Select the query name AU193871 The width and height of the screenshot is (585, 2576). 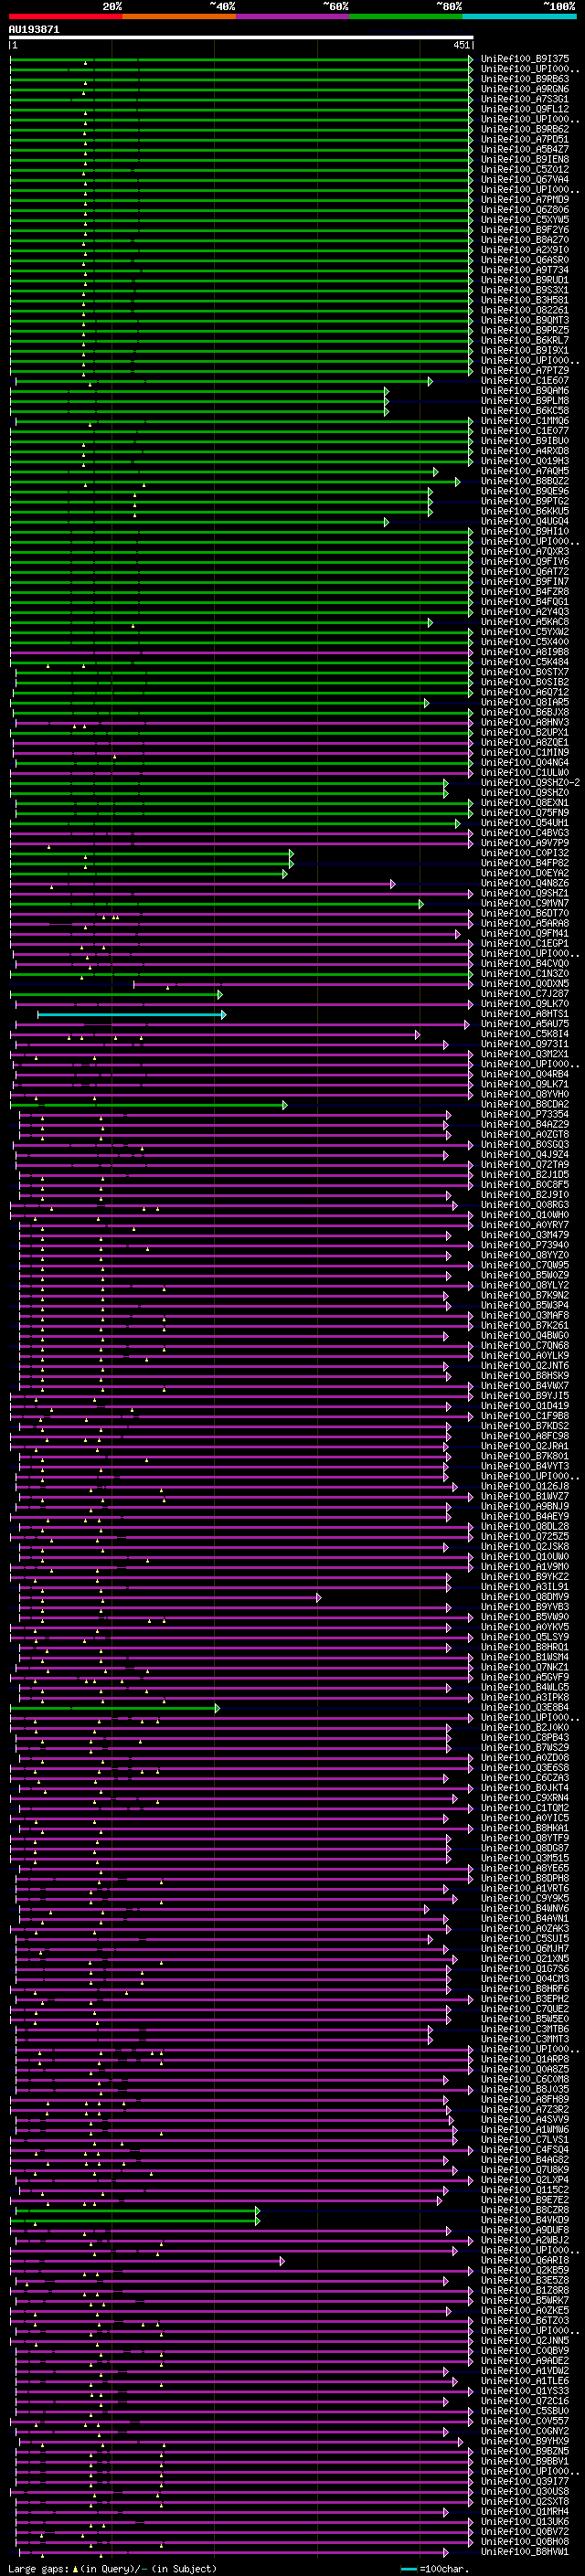(x=34, y=30)
